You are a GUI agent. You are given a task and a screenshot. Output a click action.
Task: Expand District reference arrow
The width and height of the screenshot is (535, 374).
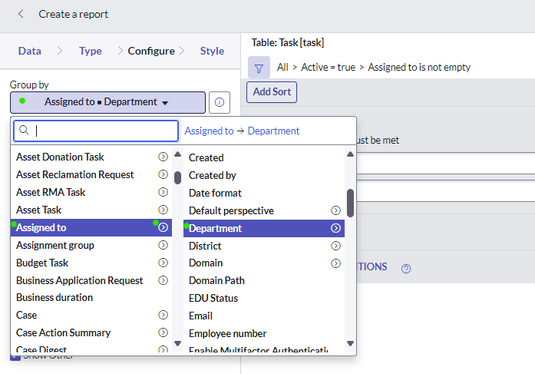coord(336,246)
